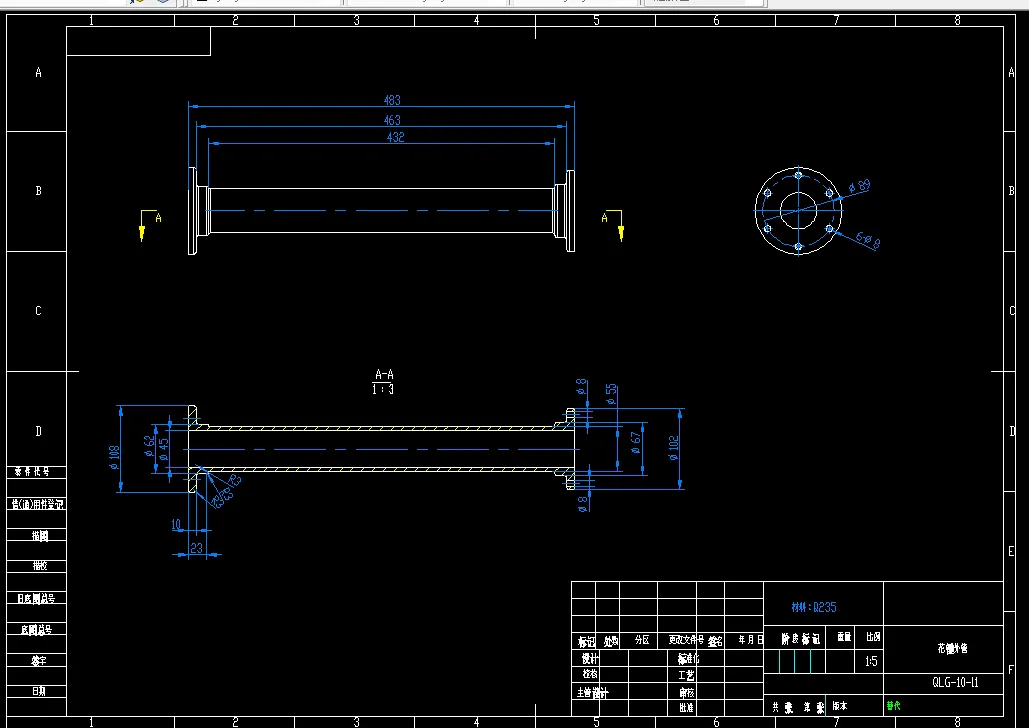The height and width of the screenshot is (728, 1029).
Task: Click the 1:3 section scale text
Action: [383, 389]
